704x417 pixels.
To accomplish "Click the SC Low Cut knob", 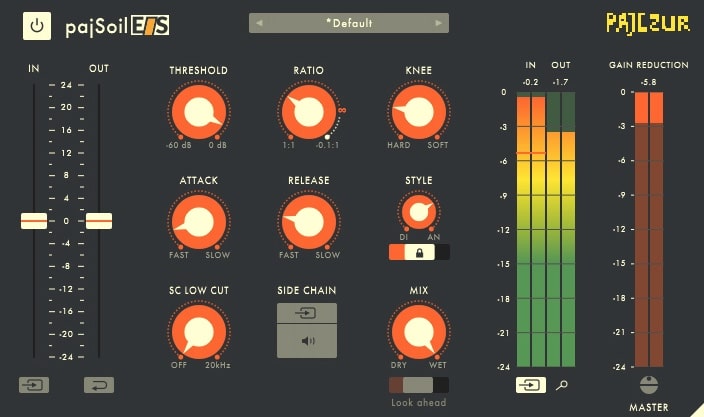I will [198, 333].
